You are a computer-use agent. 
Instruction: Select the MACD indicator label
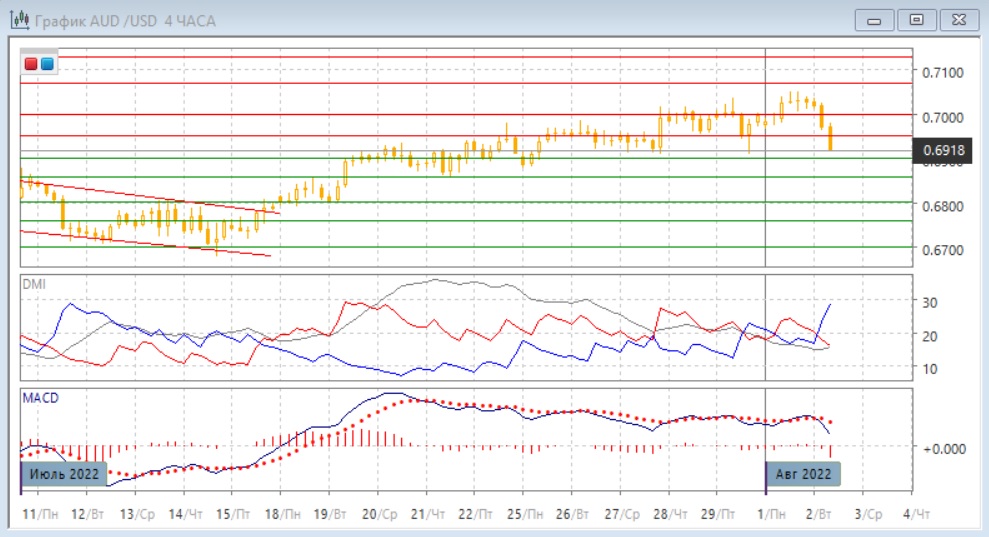39,398
